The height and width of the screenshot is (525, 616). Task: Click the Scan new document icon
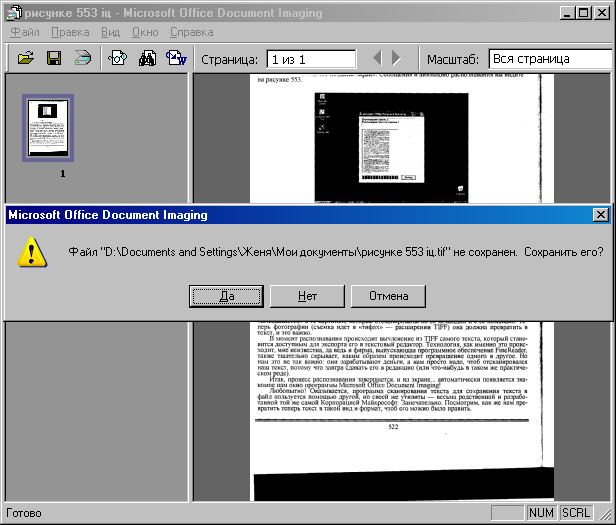[x=83, y=58]
